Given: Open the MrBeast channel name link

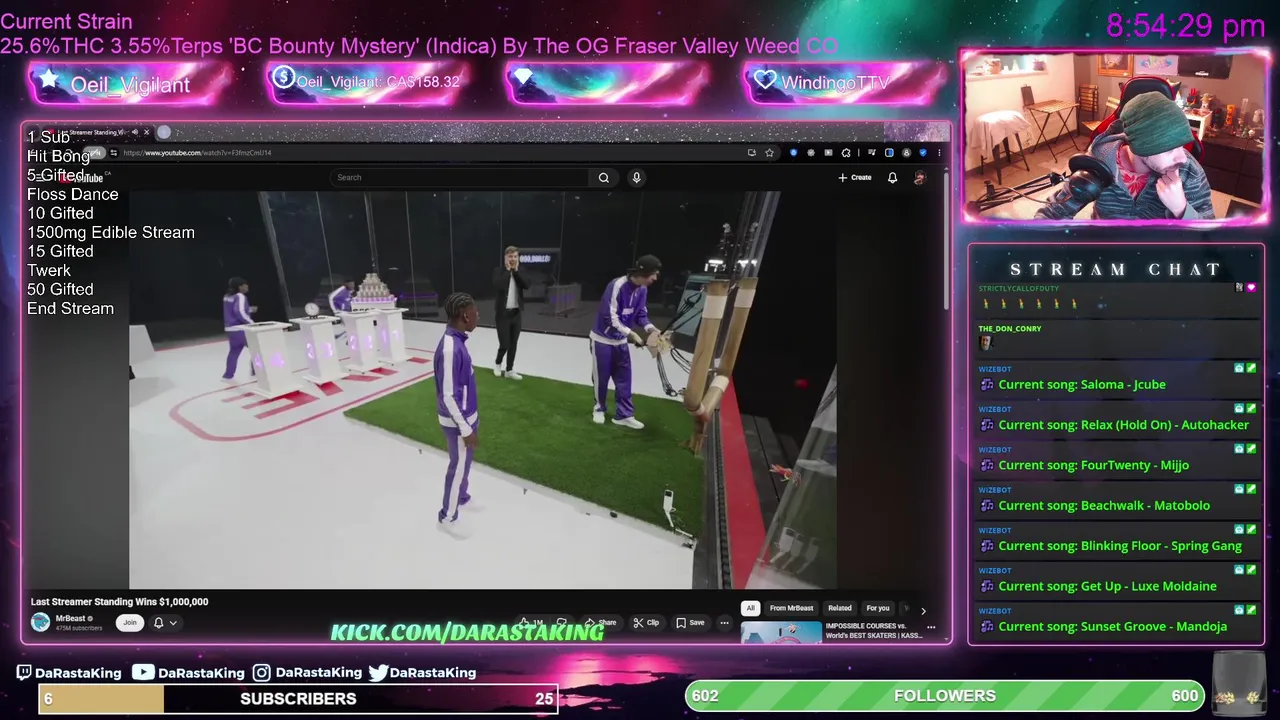Looking at the screenshot, I should [70, 619].
